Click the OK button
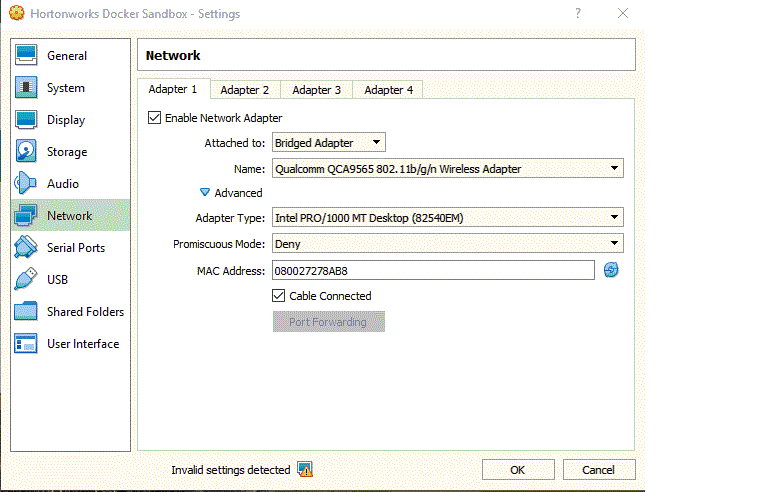Viewport: 768px width, 492px height. click(x=518, y=470)
